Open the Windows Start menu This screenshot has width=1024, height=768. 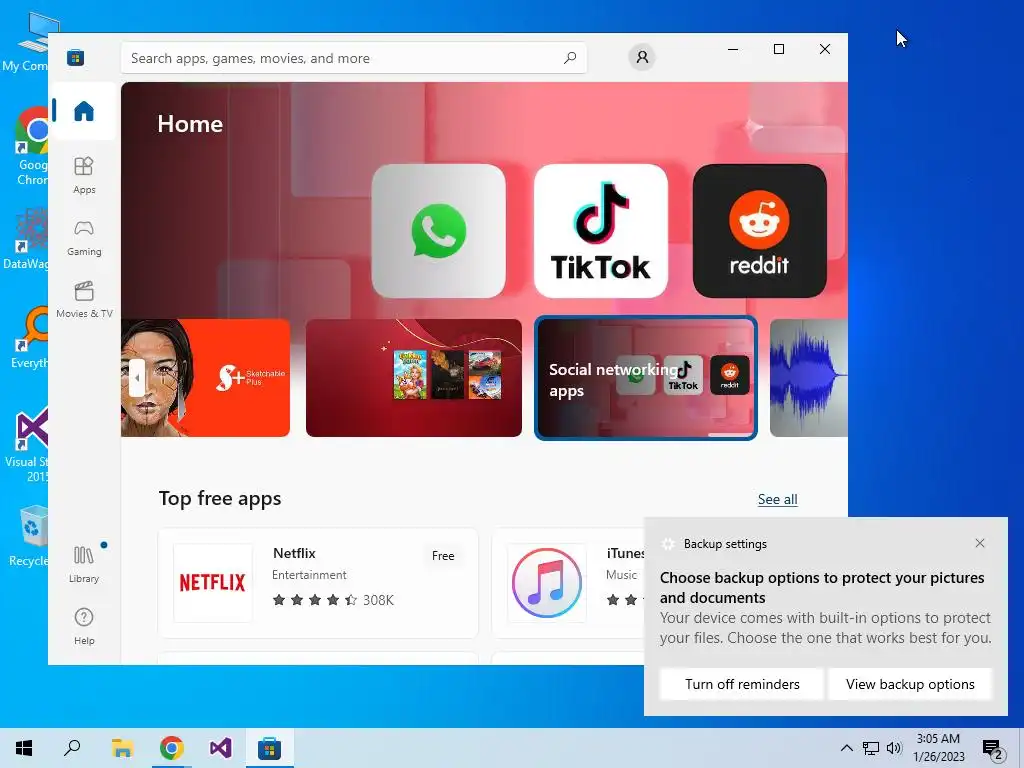coord(24,748)
